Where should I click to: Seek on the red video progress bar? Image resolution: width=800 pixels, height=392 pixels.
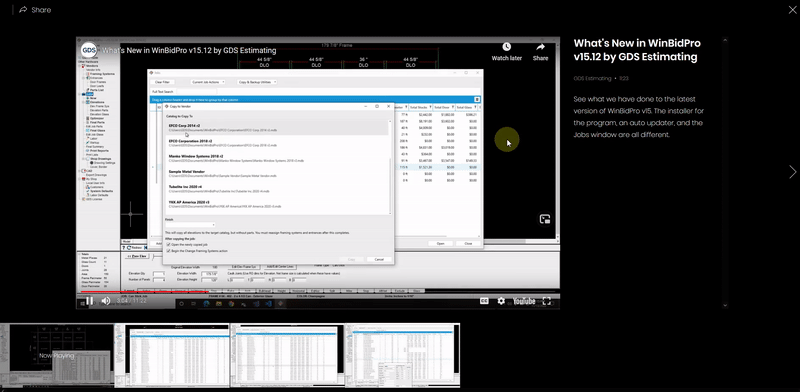click(x=317, y=292)
